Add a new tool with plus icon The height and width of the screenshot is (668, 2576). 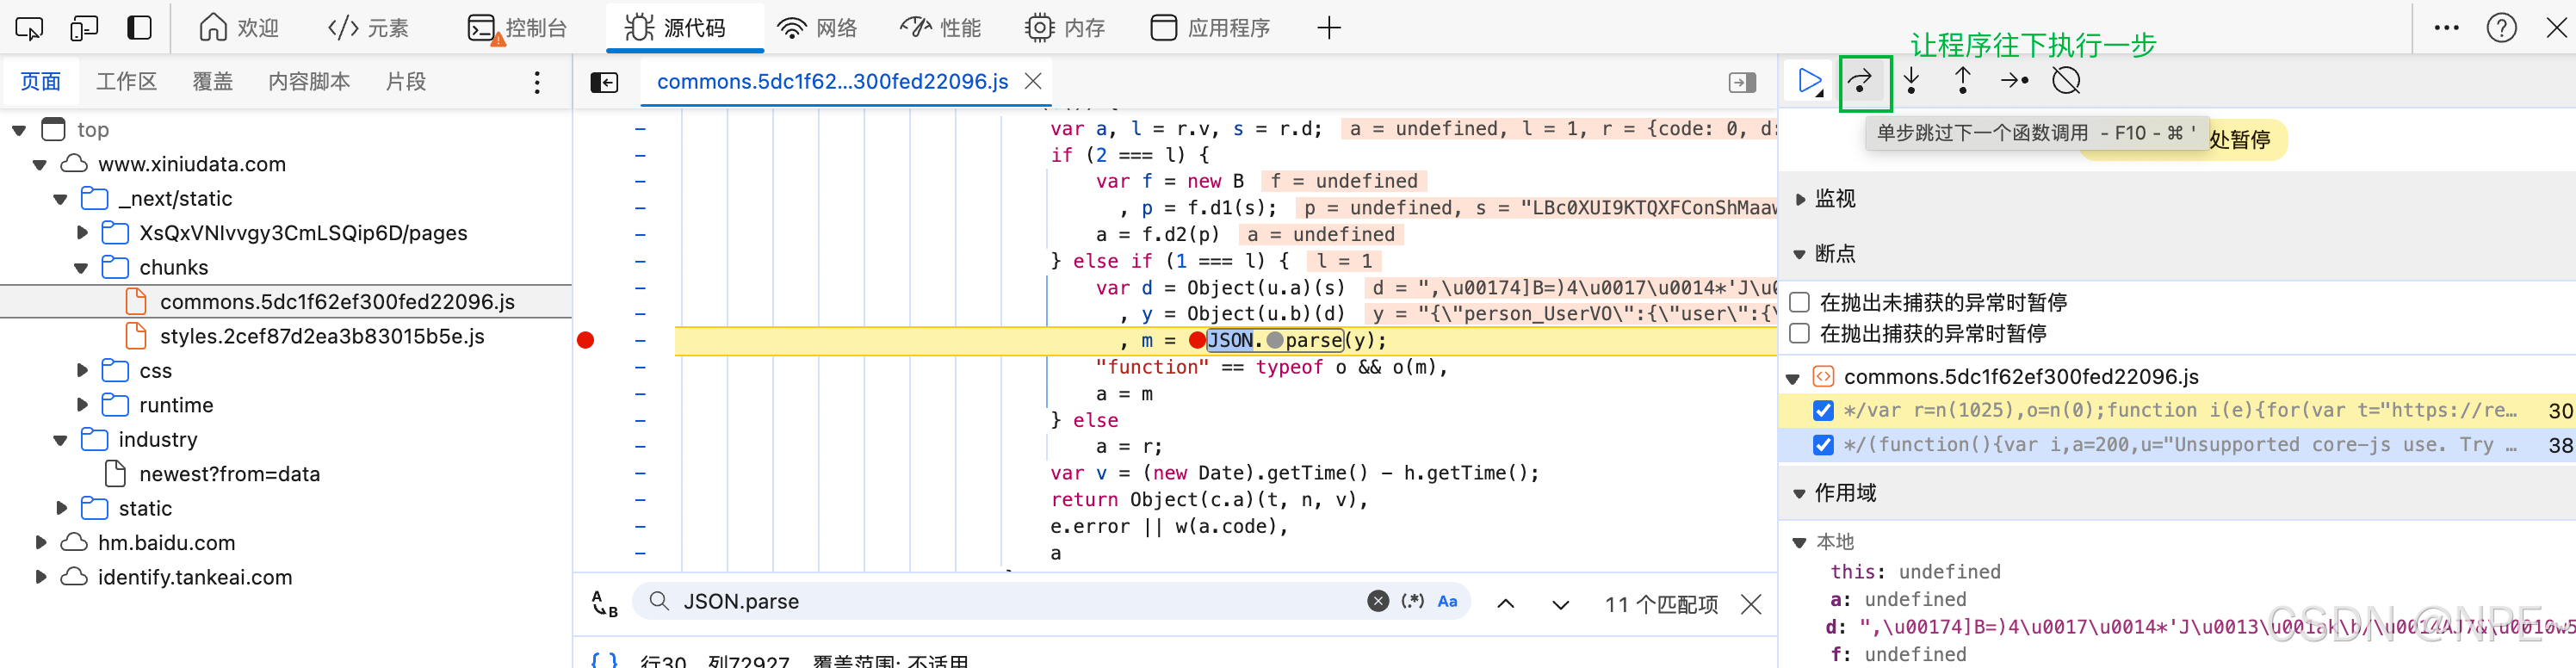1328,28
